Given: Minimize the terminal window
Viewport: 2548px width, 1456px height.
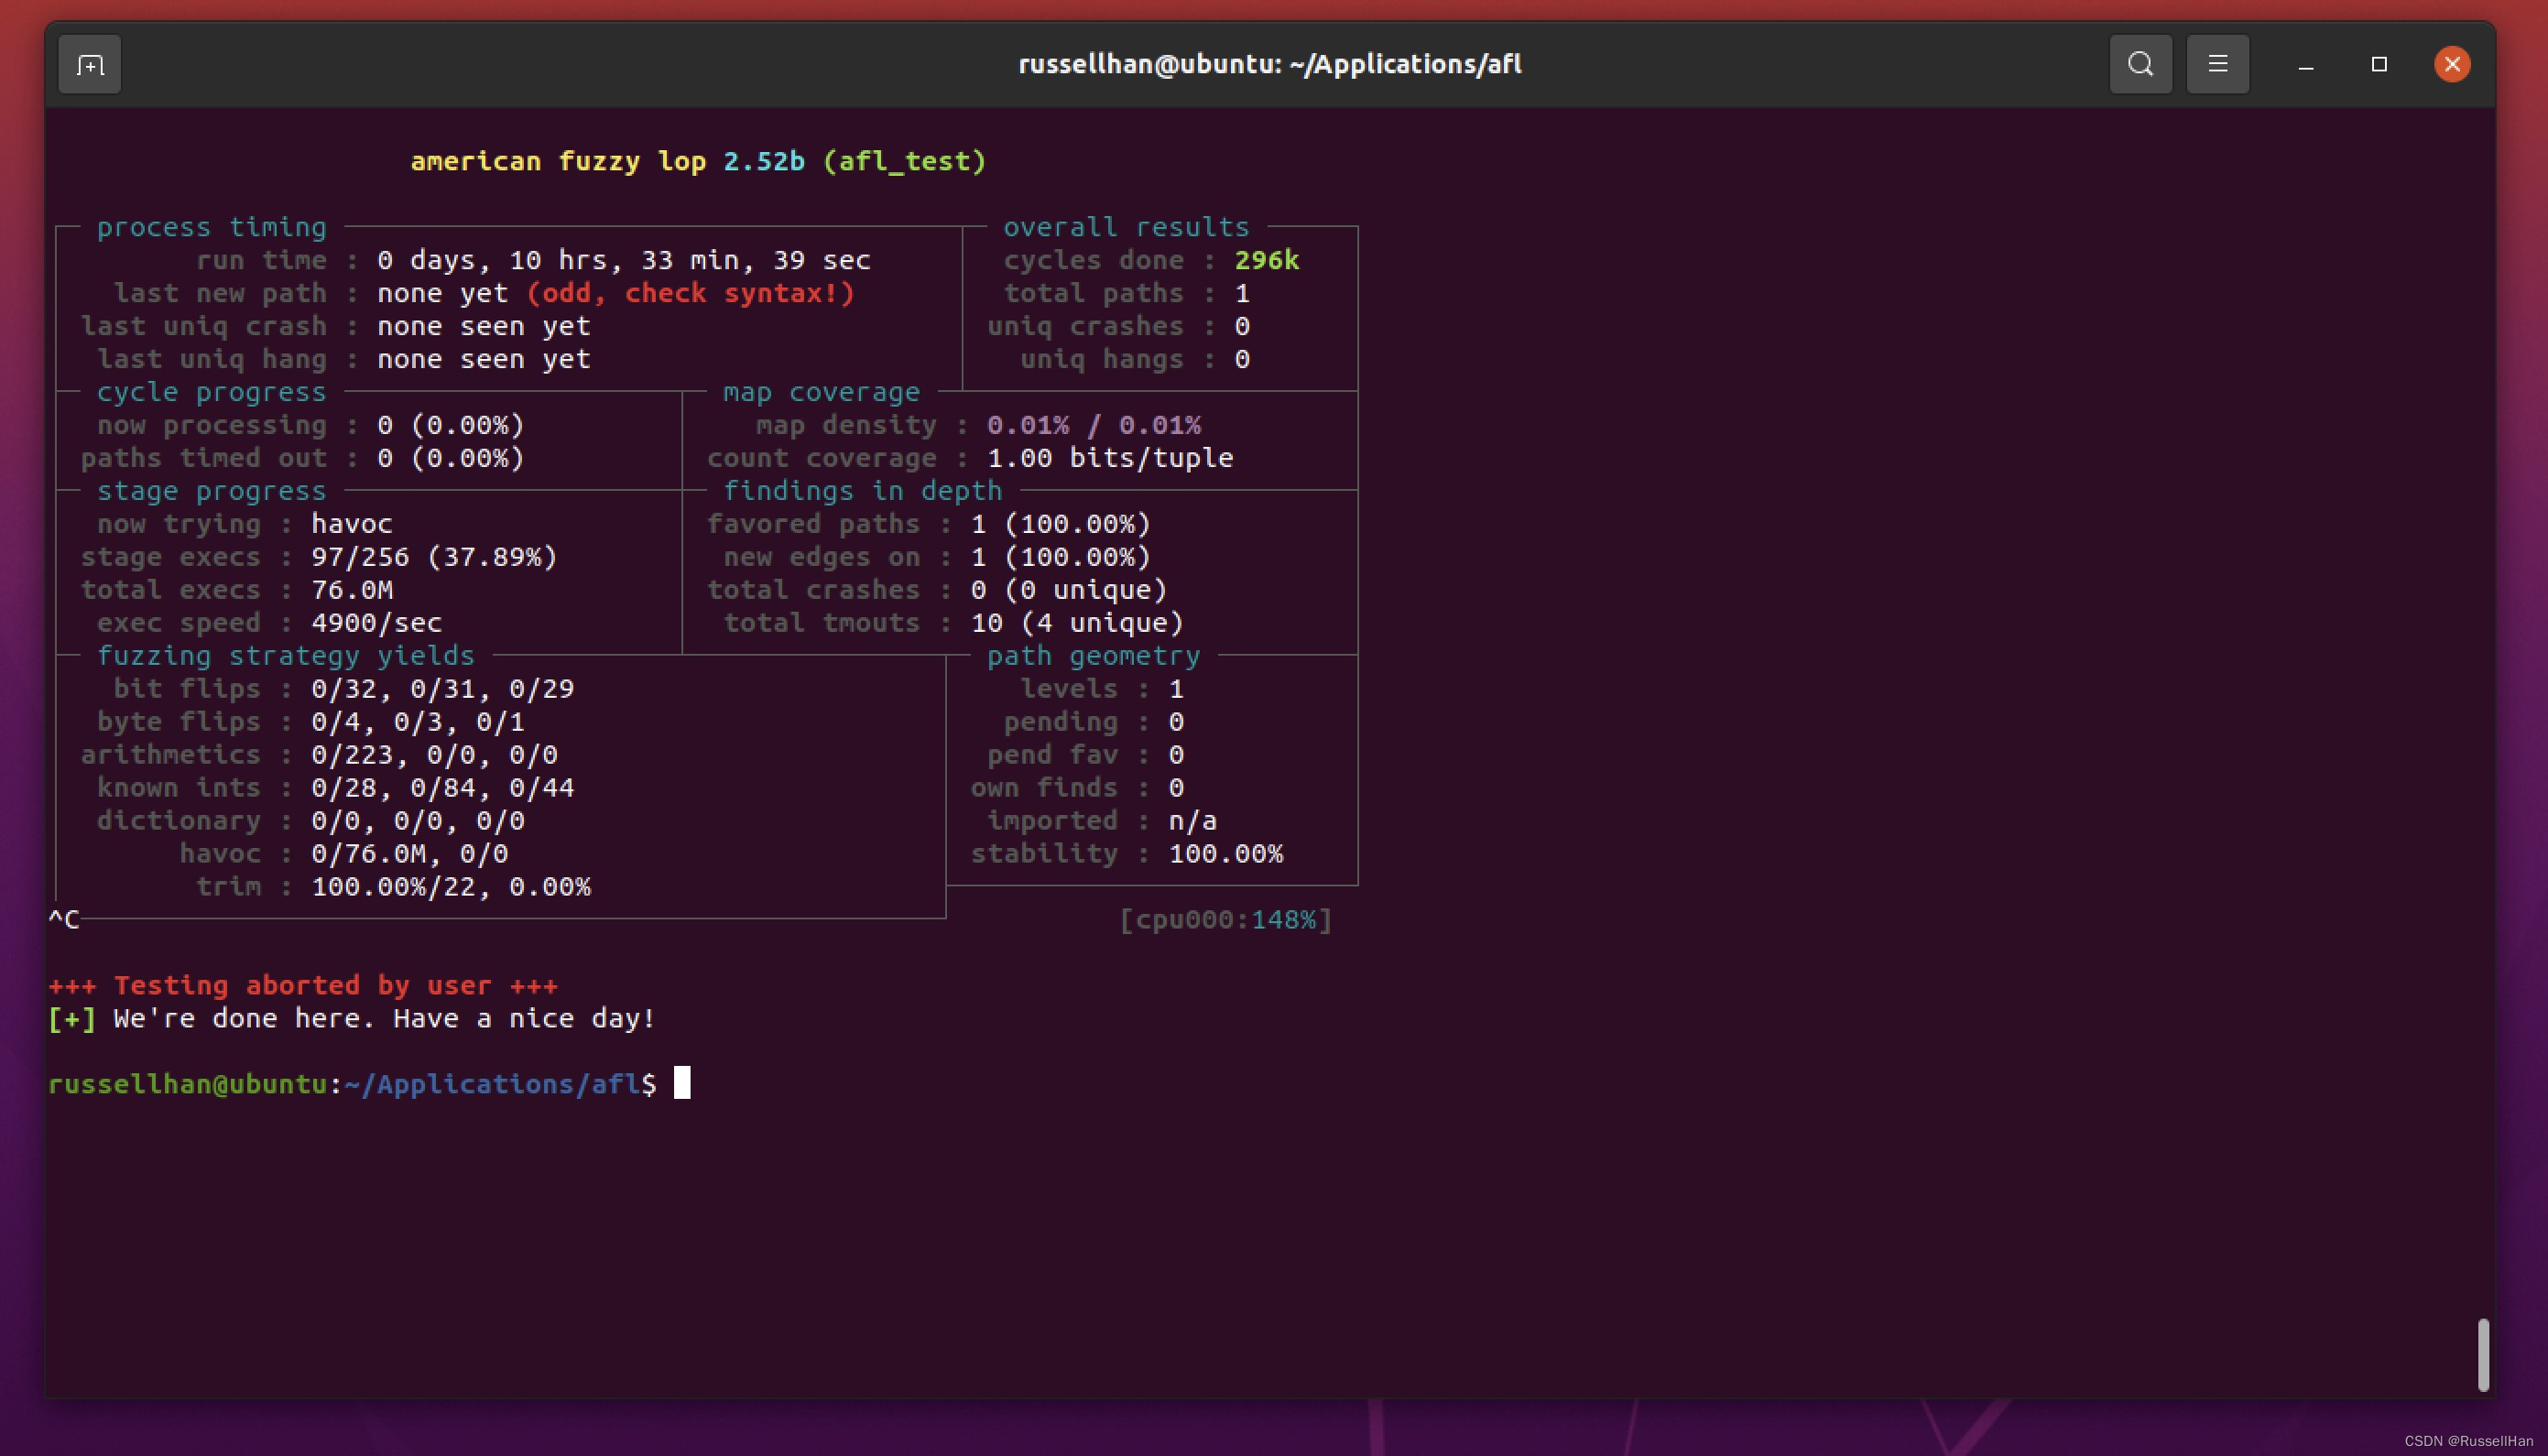Looking at the screenshot, I should click(x=2306, y=65).
